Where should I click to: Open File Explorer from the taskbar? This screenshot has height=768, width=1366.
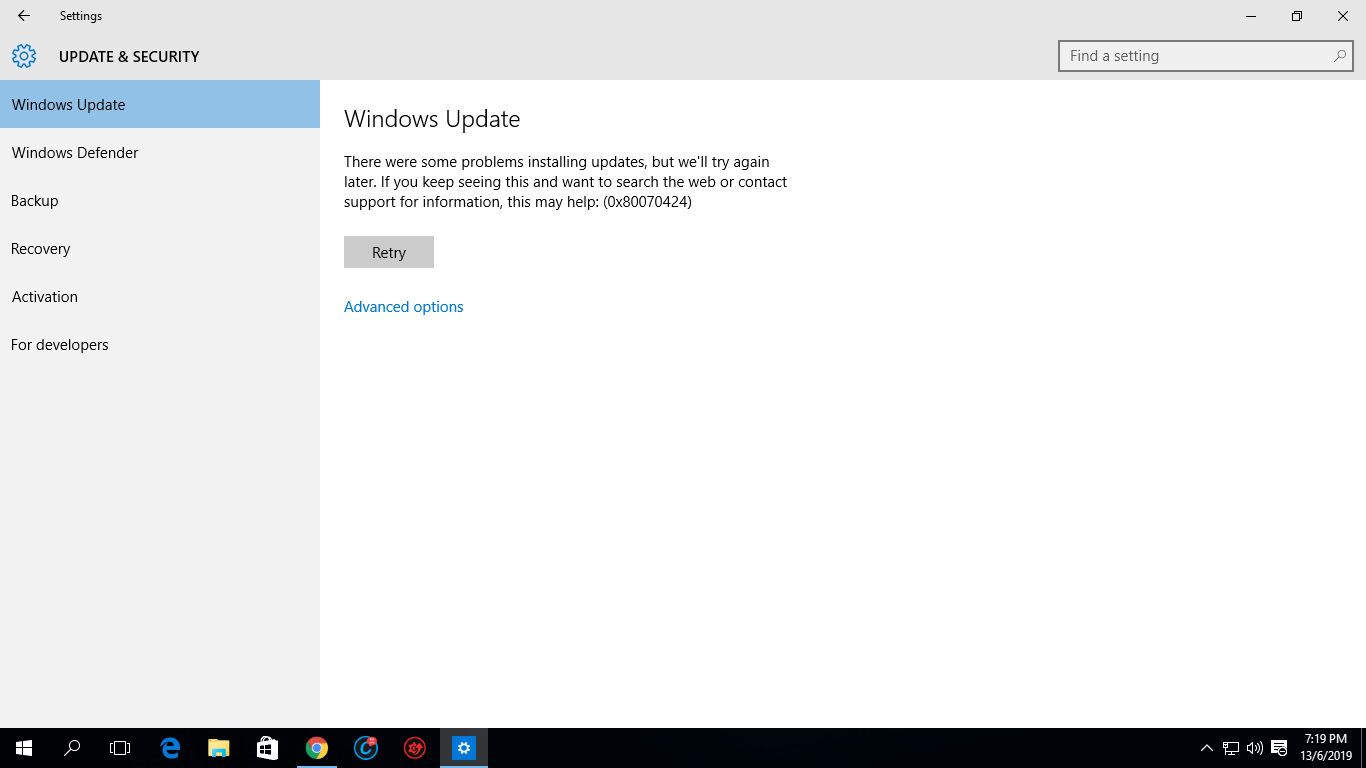218,748
